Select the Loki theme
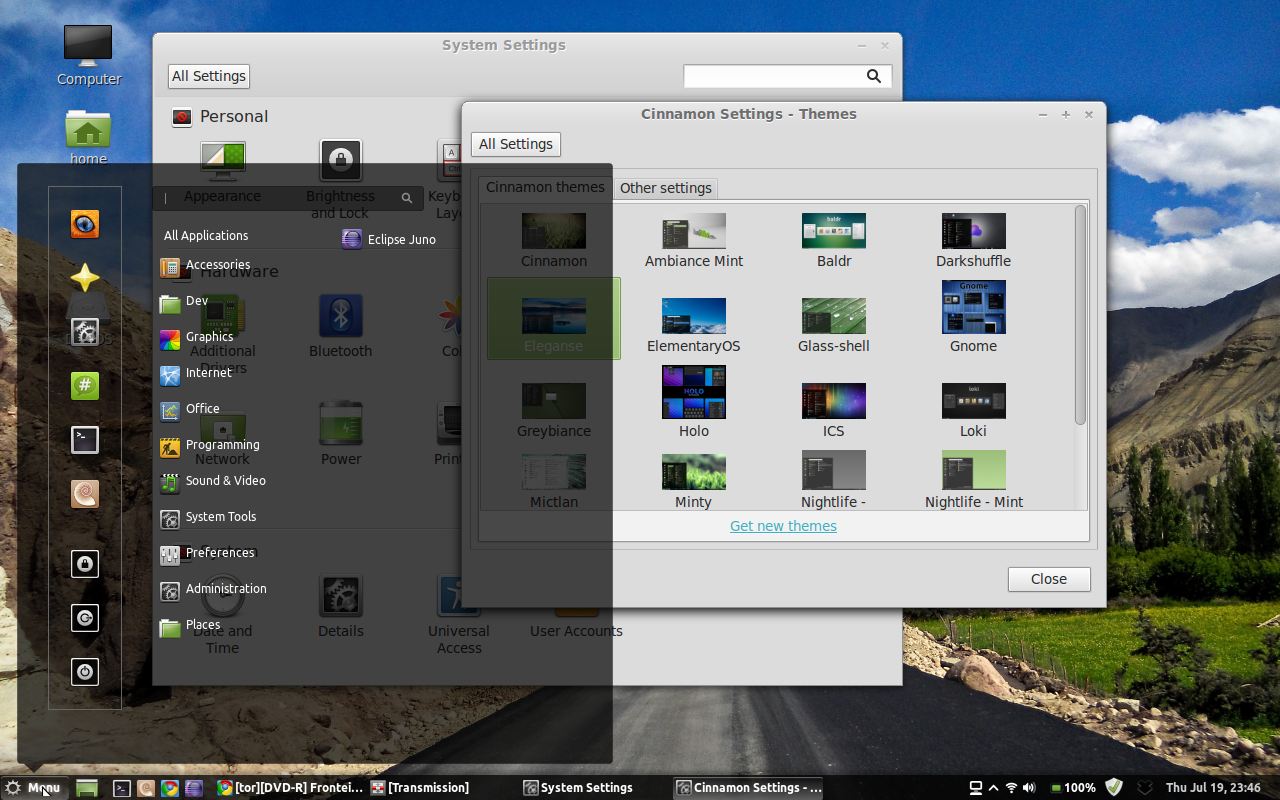The width and height of the screenshot is (1280, 800). [x=973, y=410]
